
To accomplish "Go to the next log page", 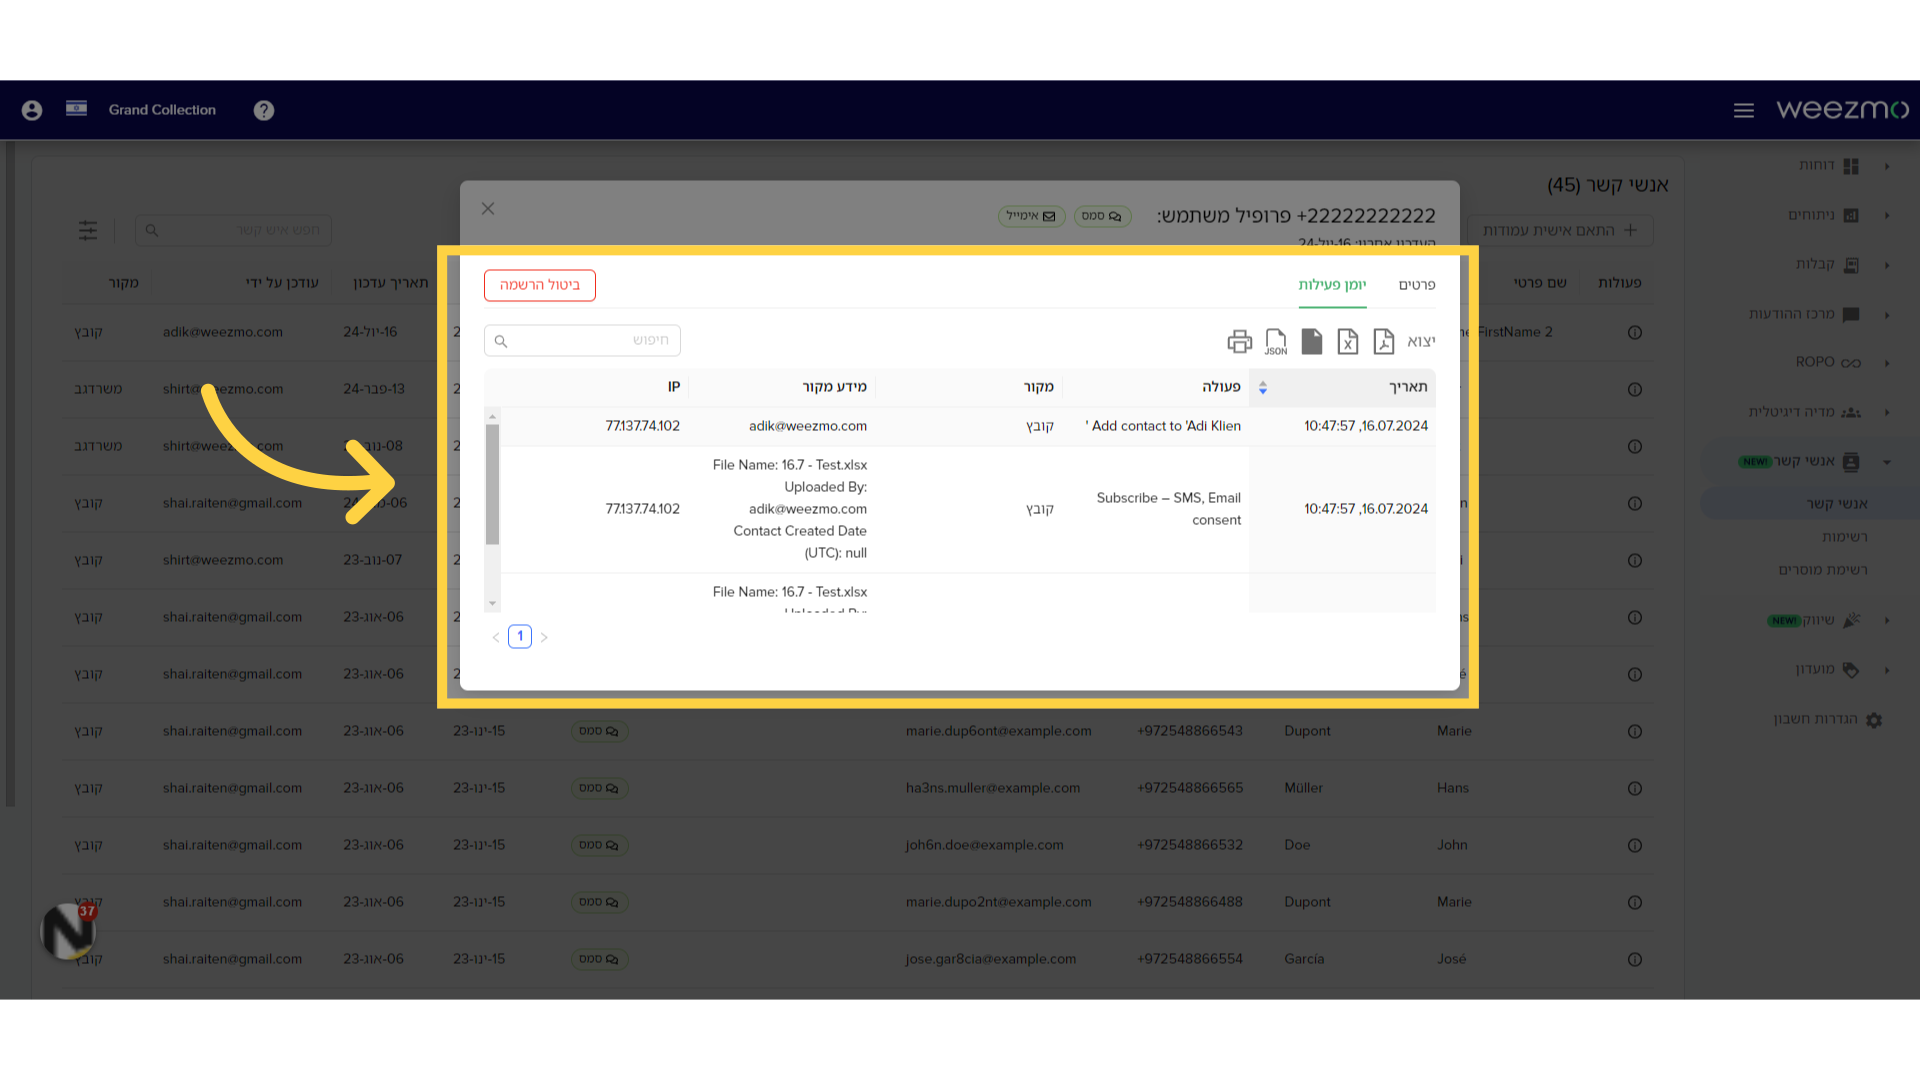I will pyautogui.click(x=544, y=637).
